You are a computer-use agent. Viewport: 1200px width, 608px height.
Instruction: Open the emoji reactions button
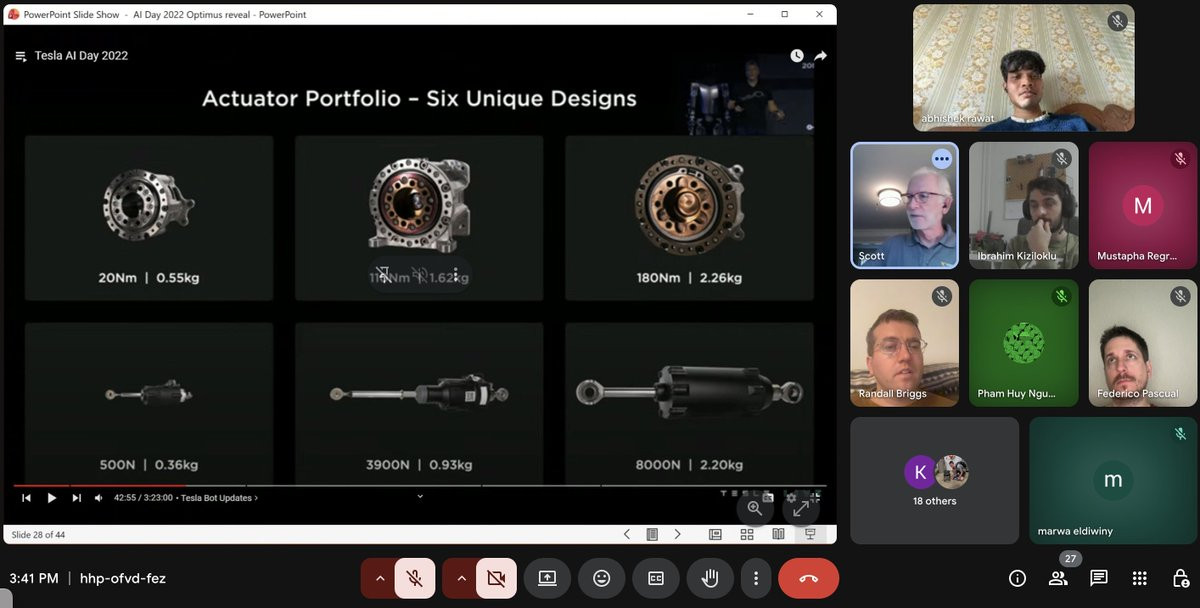pyautogui.click(x=601, y=578)
